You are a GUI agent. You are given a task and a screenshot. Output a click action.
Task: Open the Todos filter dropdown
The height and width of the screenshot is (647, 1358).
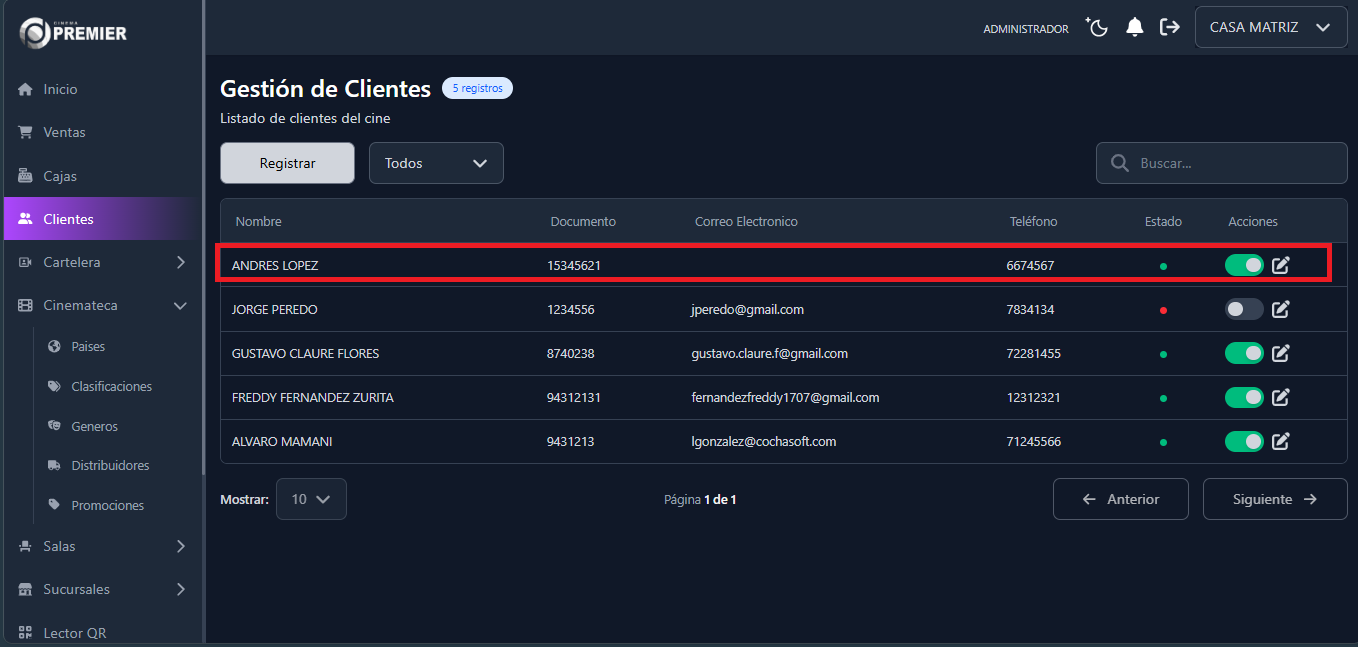pyautogui.click(x=436, y=163)
